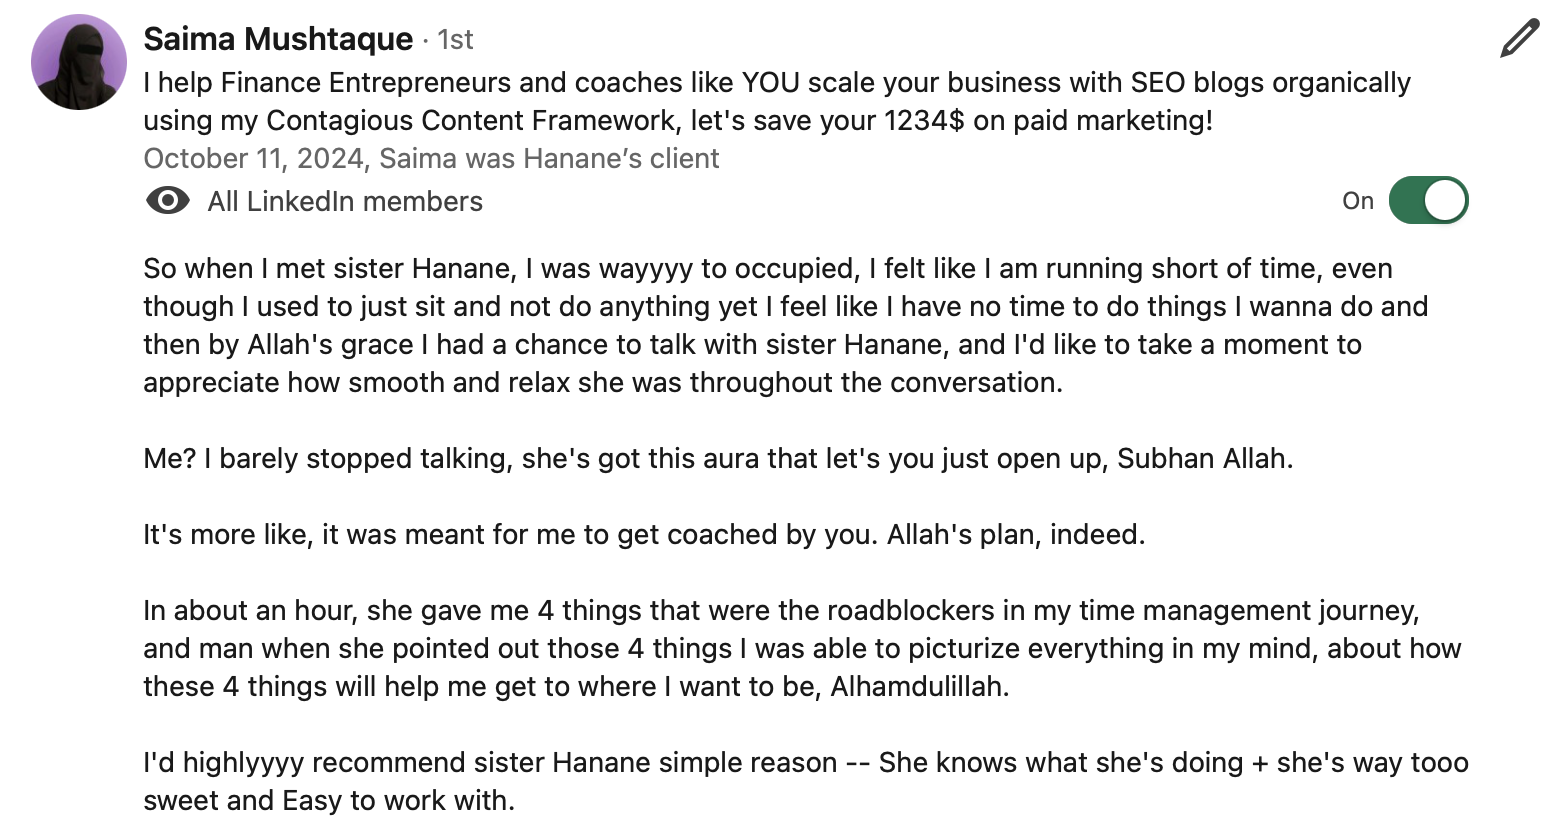Click the closing "I'd highlyyyy recommend" paragraph
The height and width of the screenshot is (834, 1552).
pyautogui.click(x=806, y=781)
